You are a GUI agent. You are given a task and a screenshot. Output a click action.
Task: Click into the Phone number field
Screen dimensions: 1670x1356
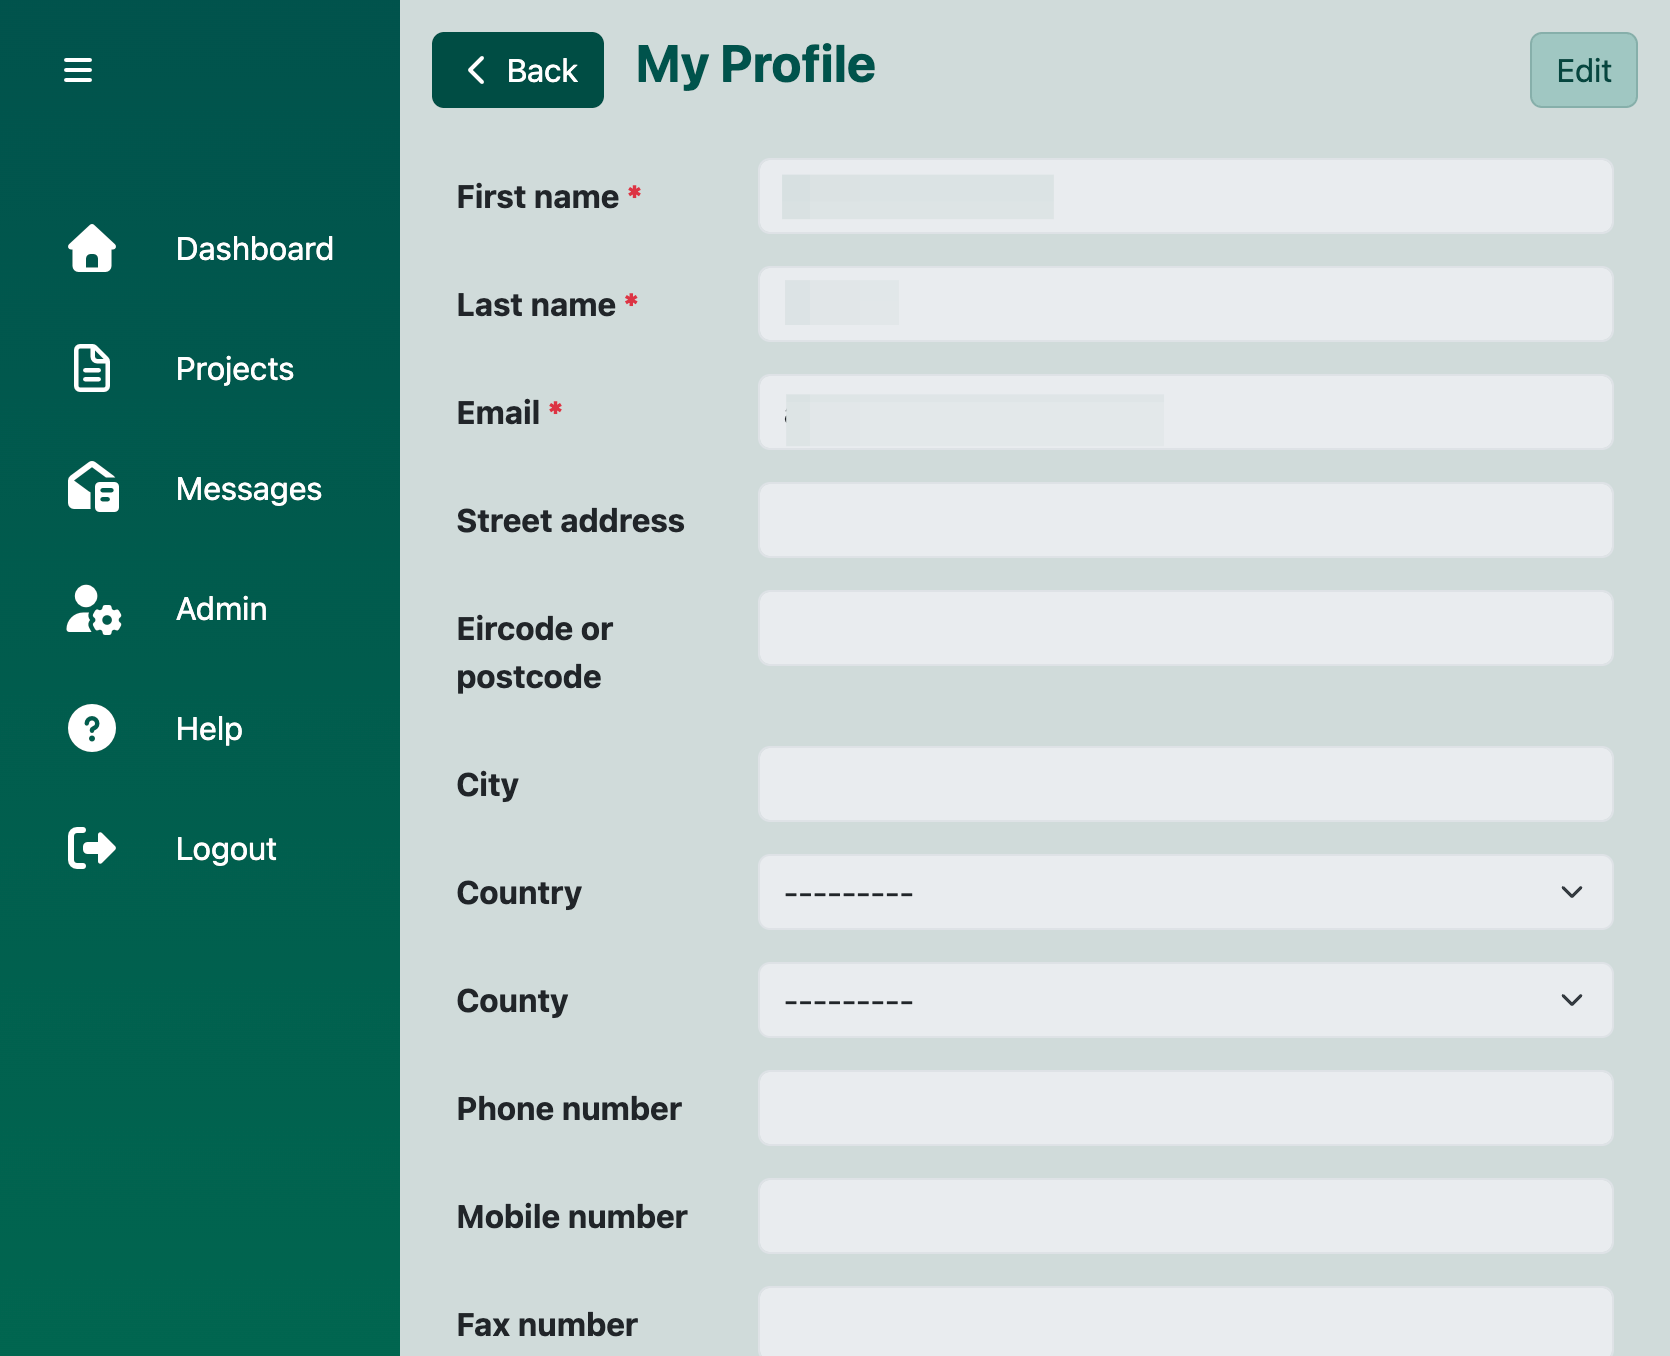pos(1186,1108)
